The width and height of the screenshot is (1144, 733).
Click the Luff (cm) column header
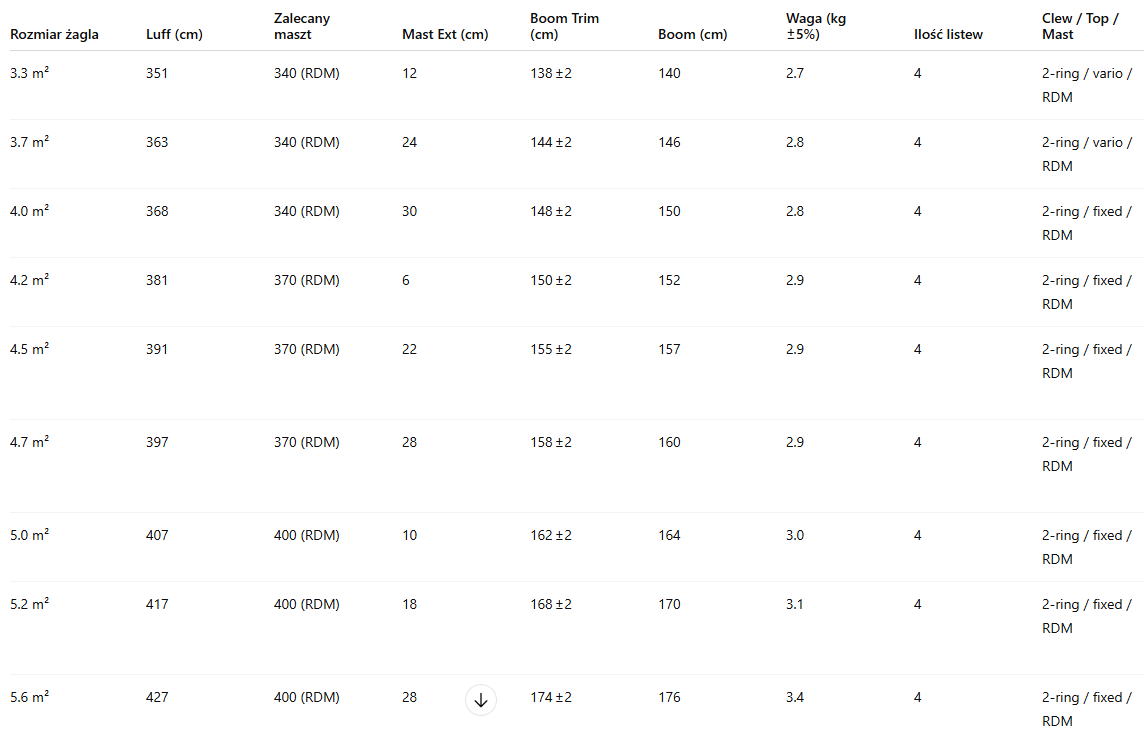pos(175,35)
